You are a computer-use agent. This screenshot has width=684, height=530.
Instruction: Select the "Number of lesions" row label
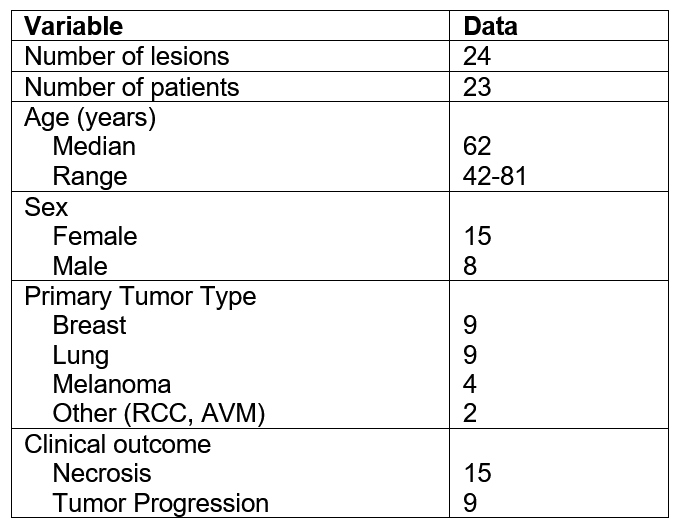[x=126, y=56]
